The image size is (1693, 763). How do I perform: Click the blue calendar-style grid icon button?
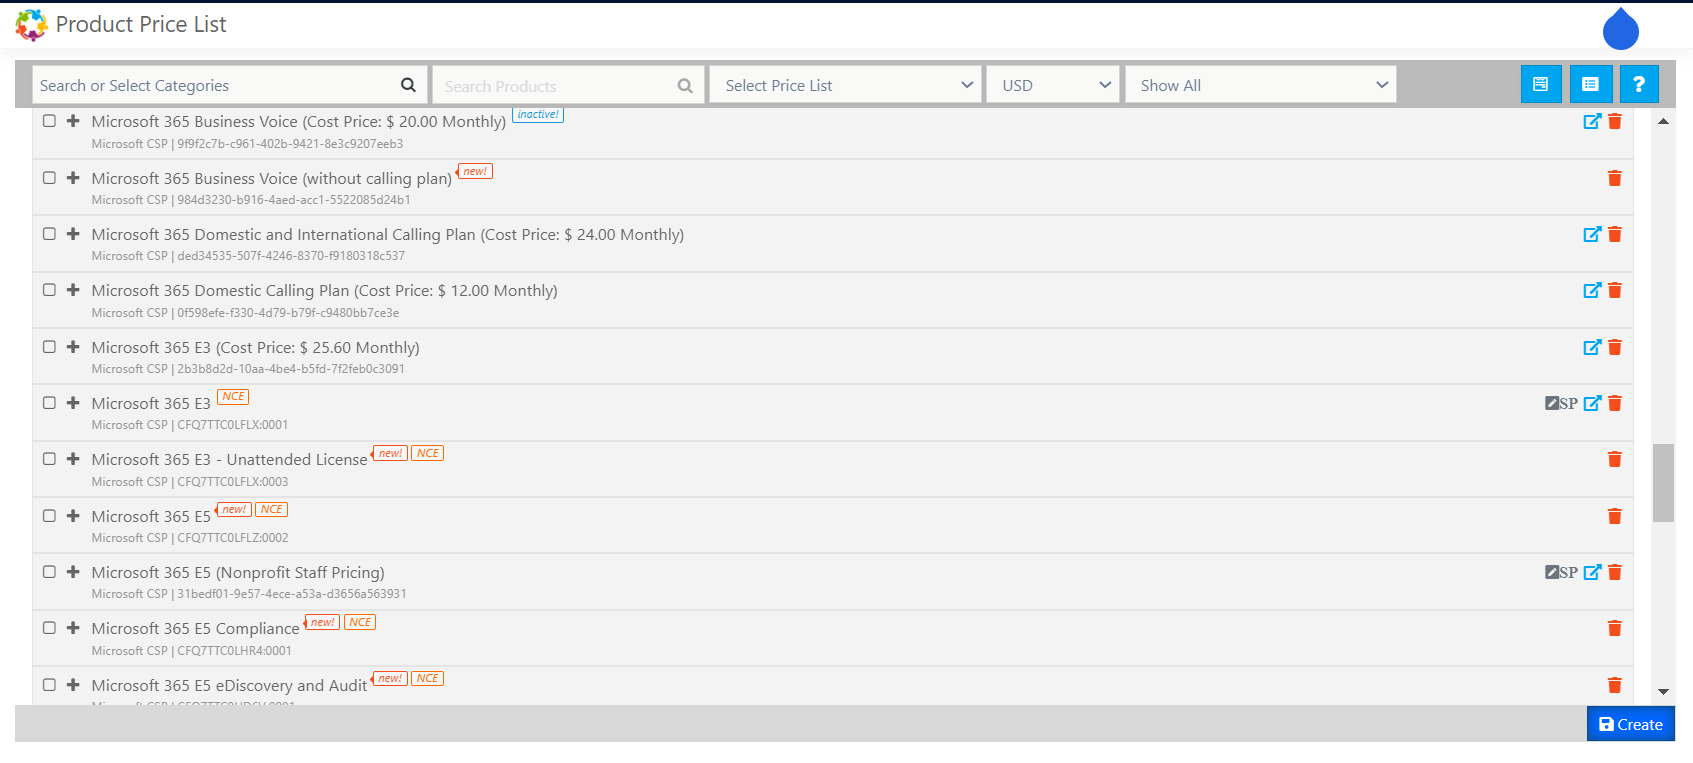[x=1541, y=84]
